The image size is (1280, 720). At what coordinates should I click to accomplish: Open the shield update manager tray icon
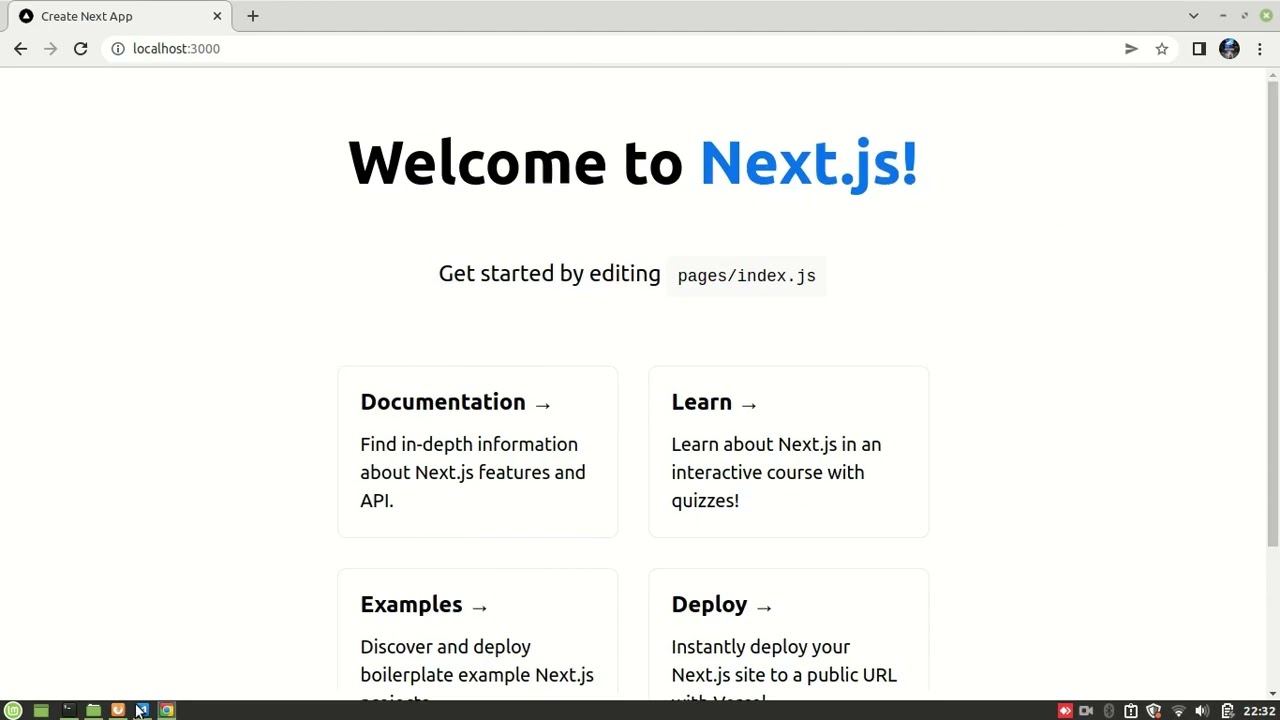1154,711
